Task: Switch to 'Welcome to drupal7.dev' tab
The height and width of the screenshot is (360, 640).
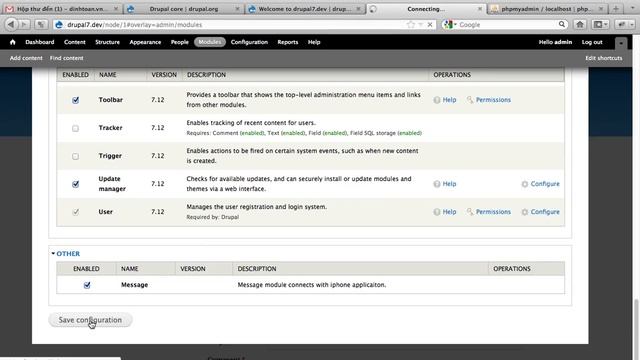Action: (x=304, y=9)
